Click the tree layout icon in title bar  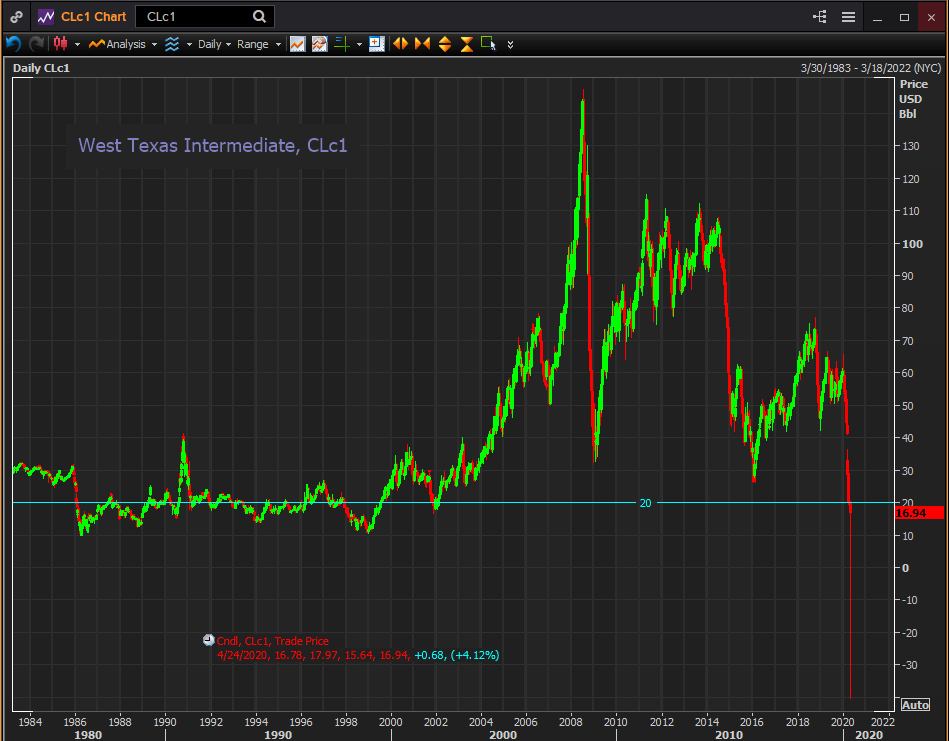tap(819, 17)
